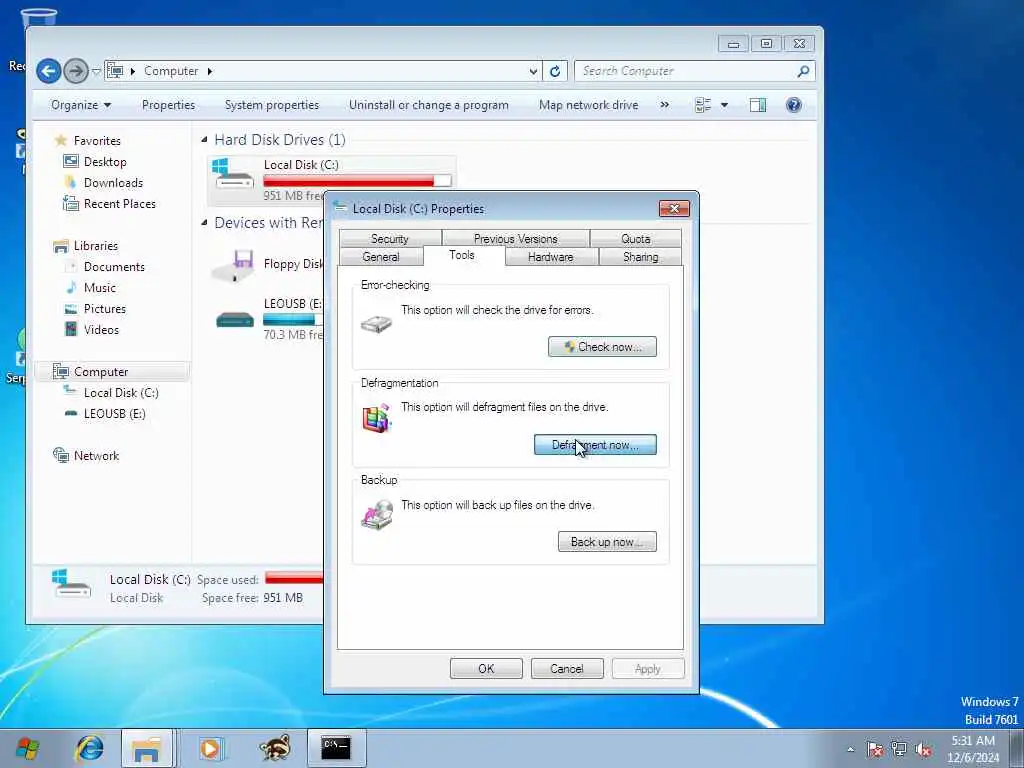This screenshot has width=1024, height=768.
Task: Click the Floppy Disk drive icon
Action: pos(234,264)
